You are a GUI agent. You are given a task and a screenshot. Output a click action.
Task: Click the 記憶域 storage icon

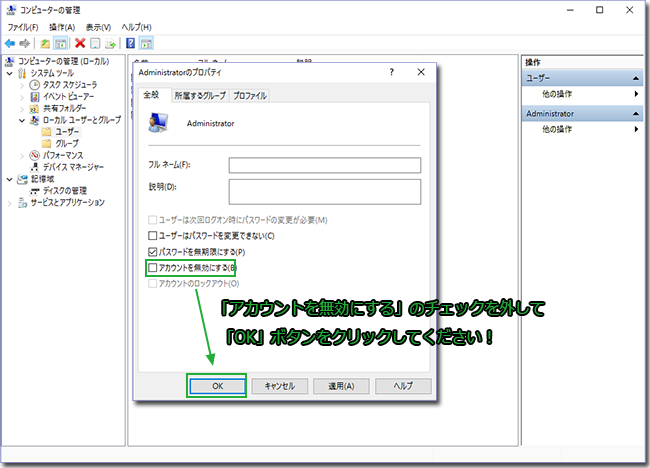tap(22, 179)
